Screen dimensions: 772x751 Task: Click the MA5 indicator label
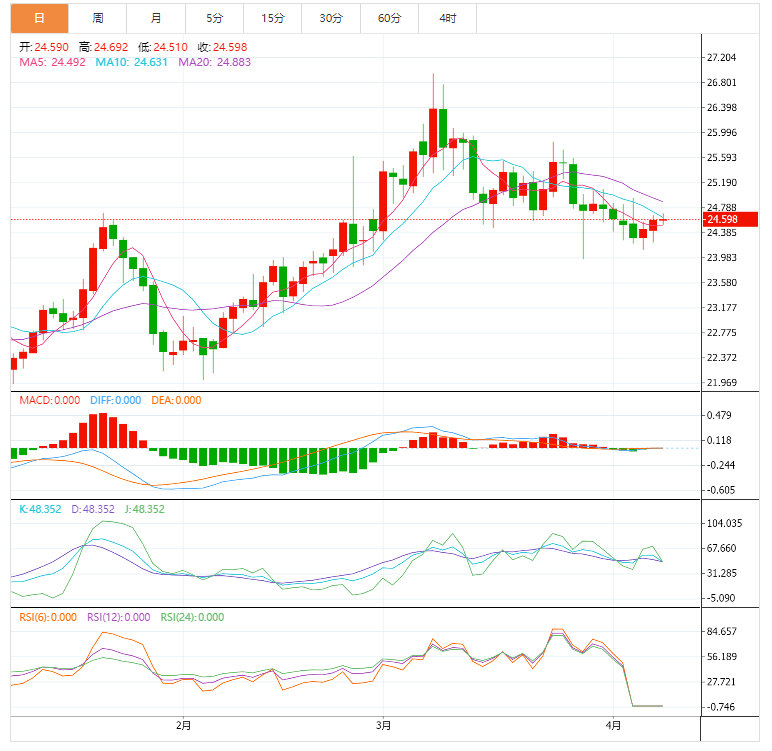coord(52,62)
